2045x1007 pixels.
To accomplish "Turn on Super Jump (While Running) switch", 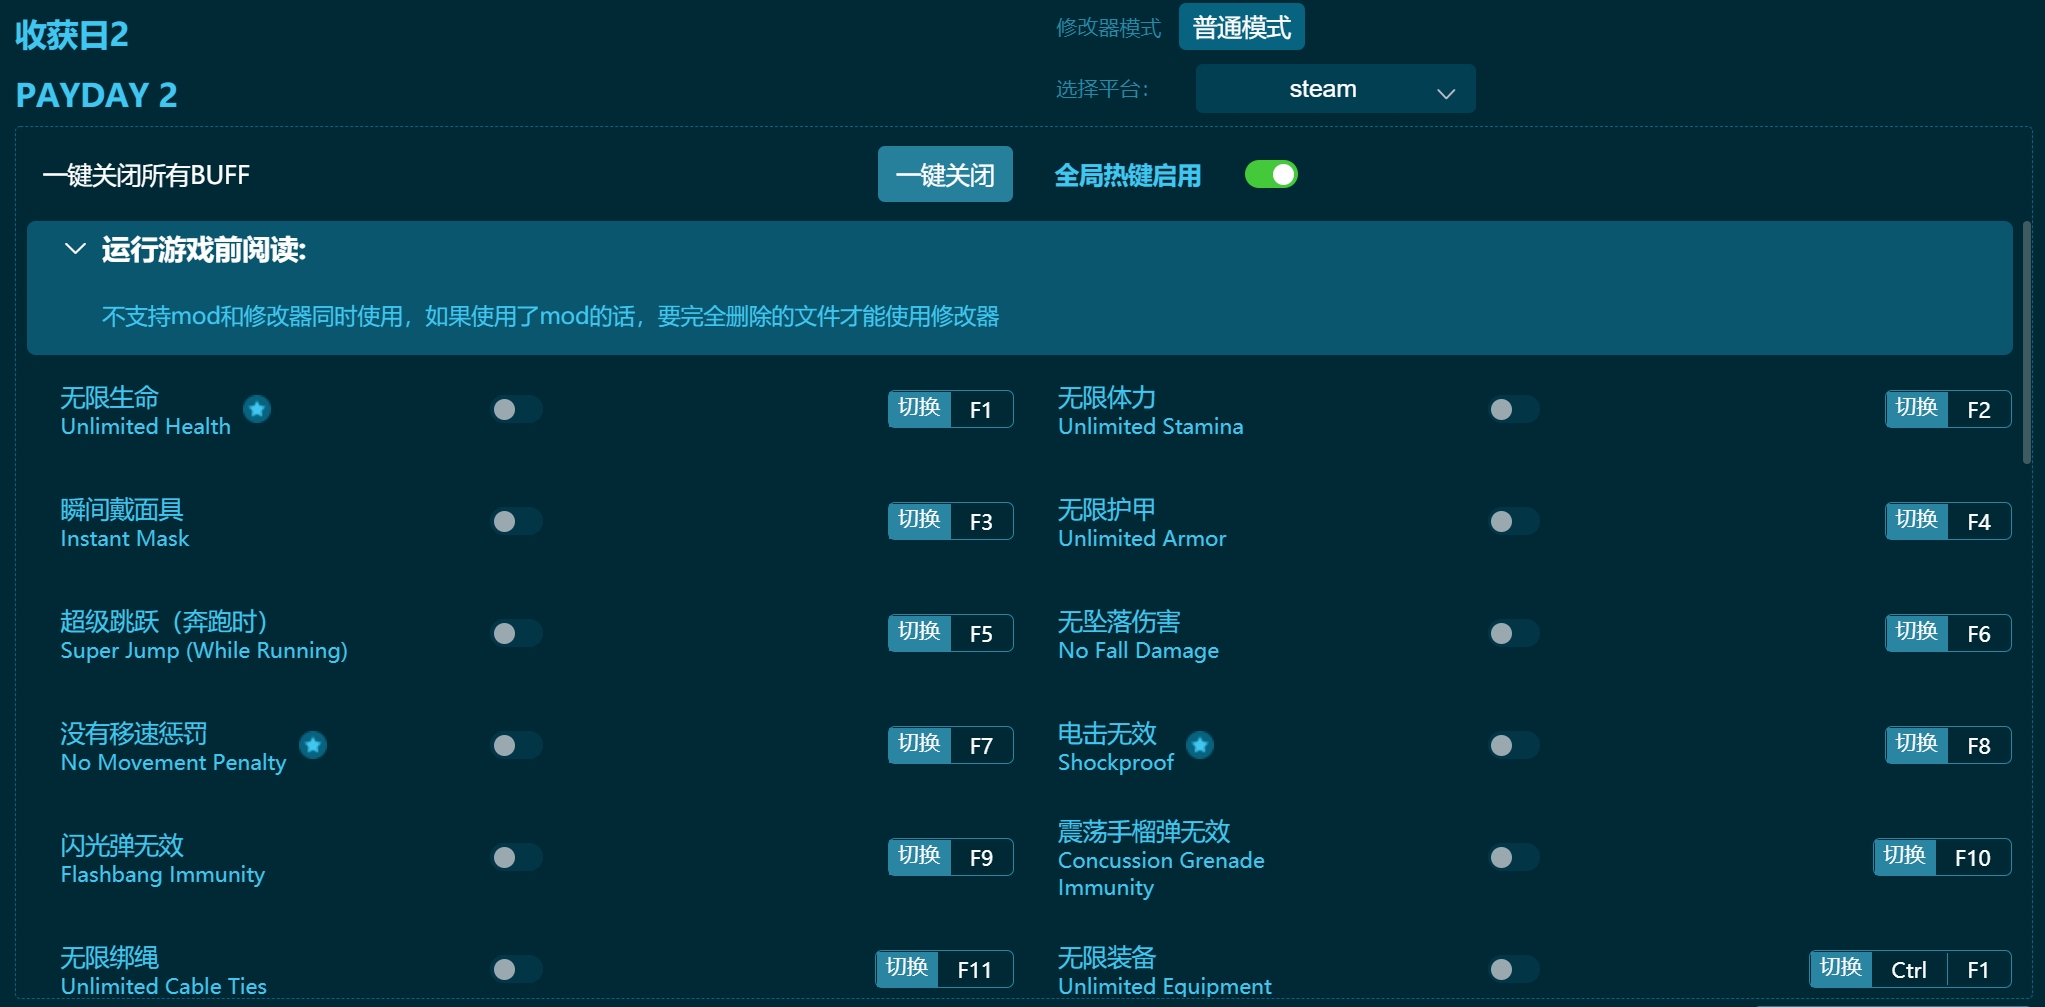I will coord(516,633).
